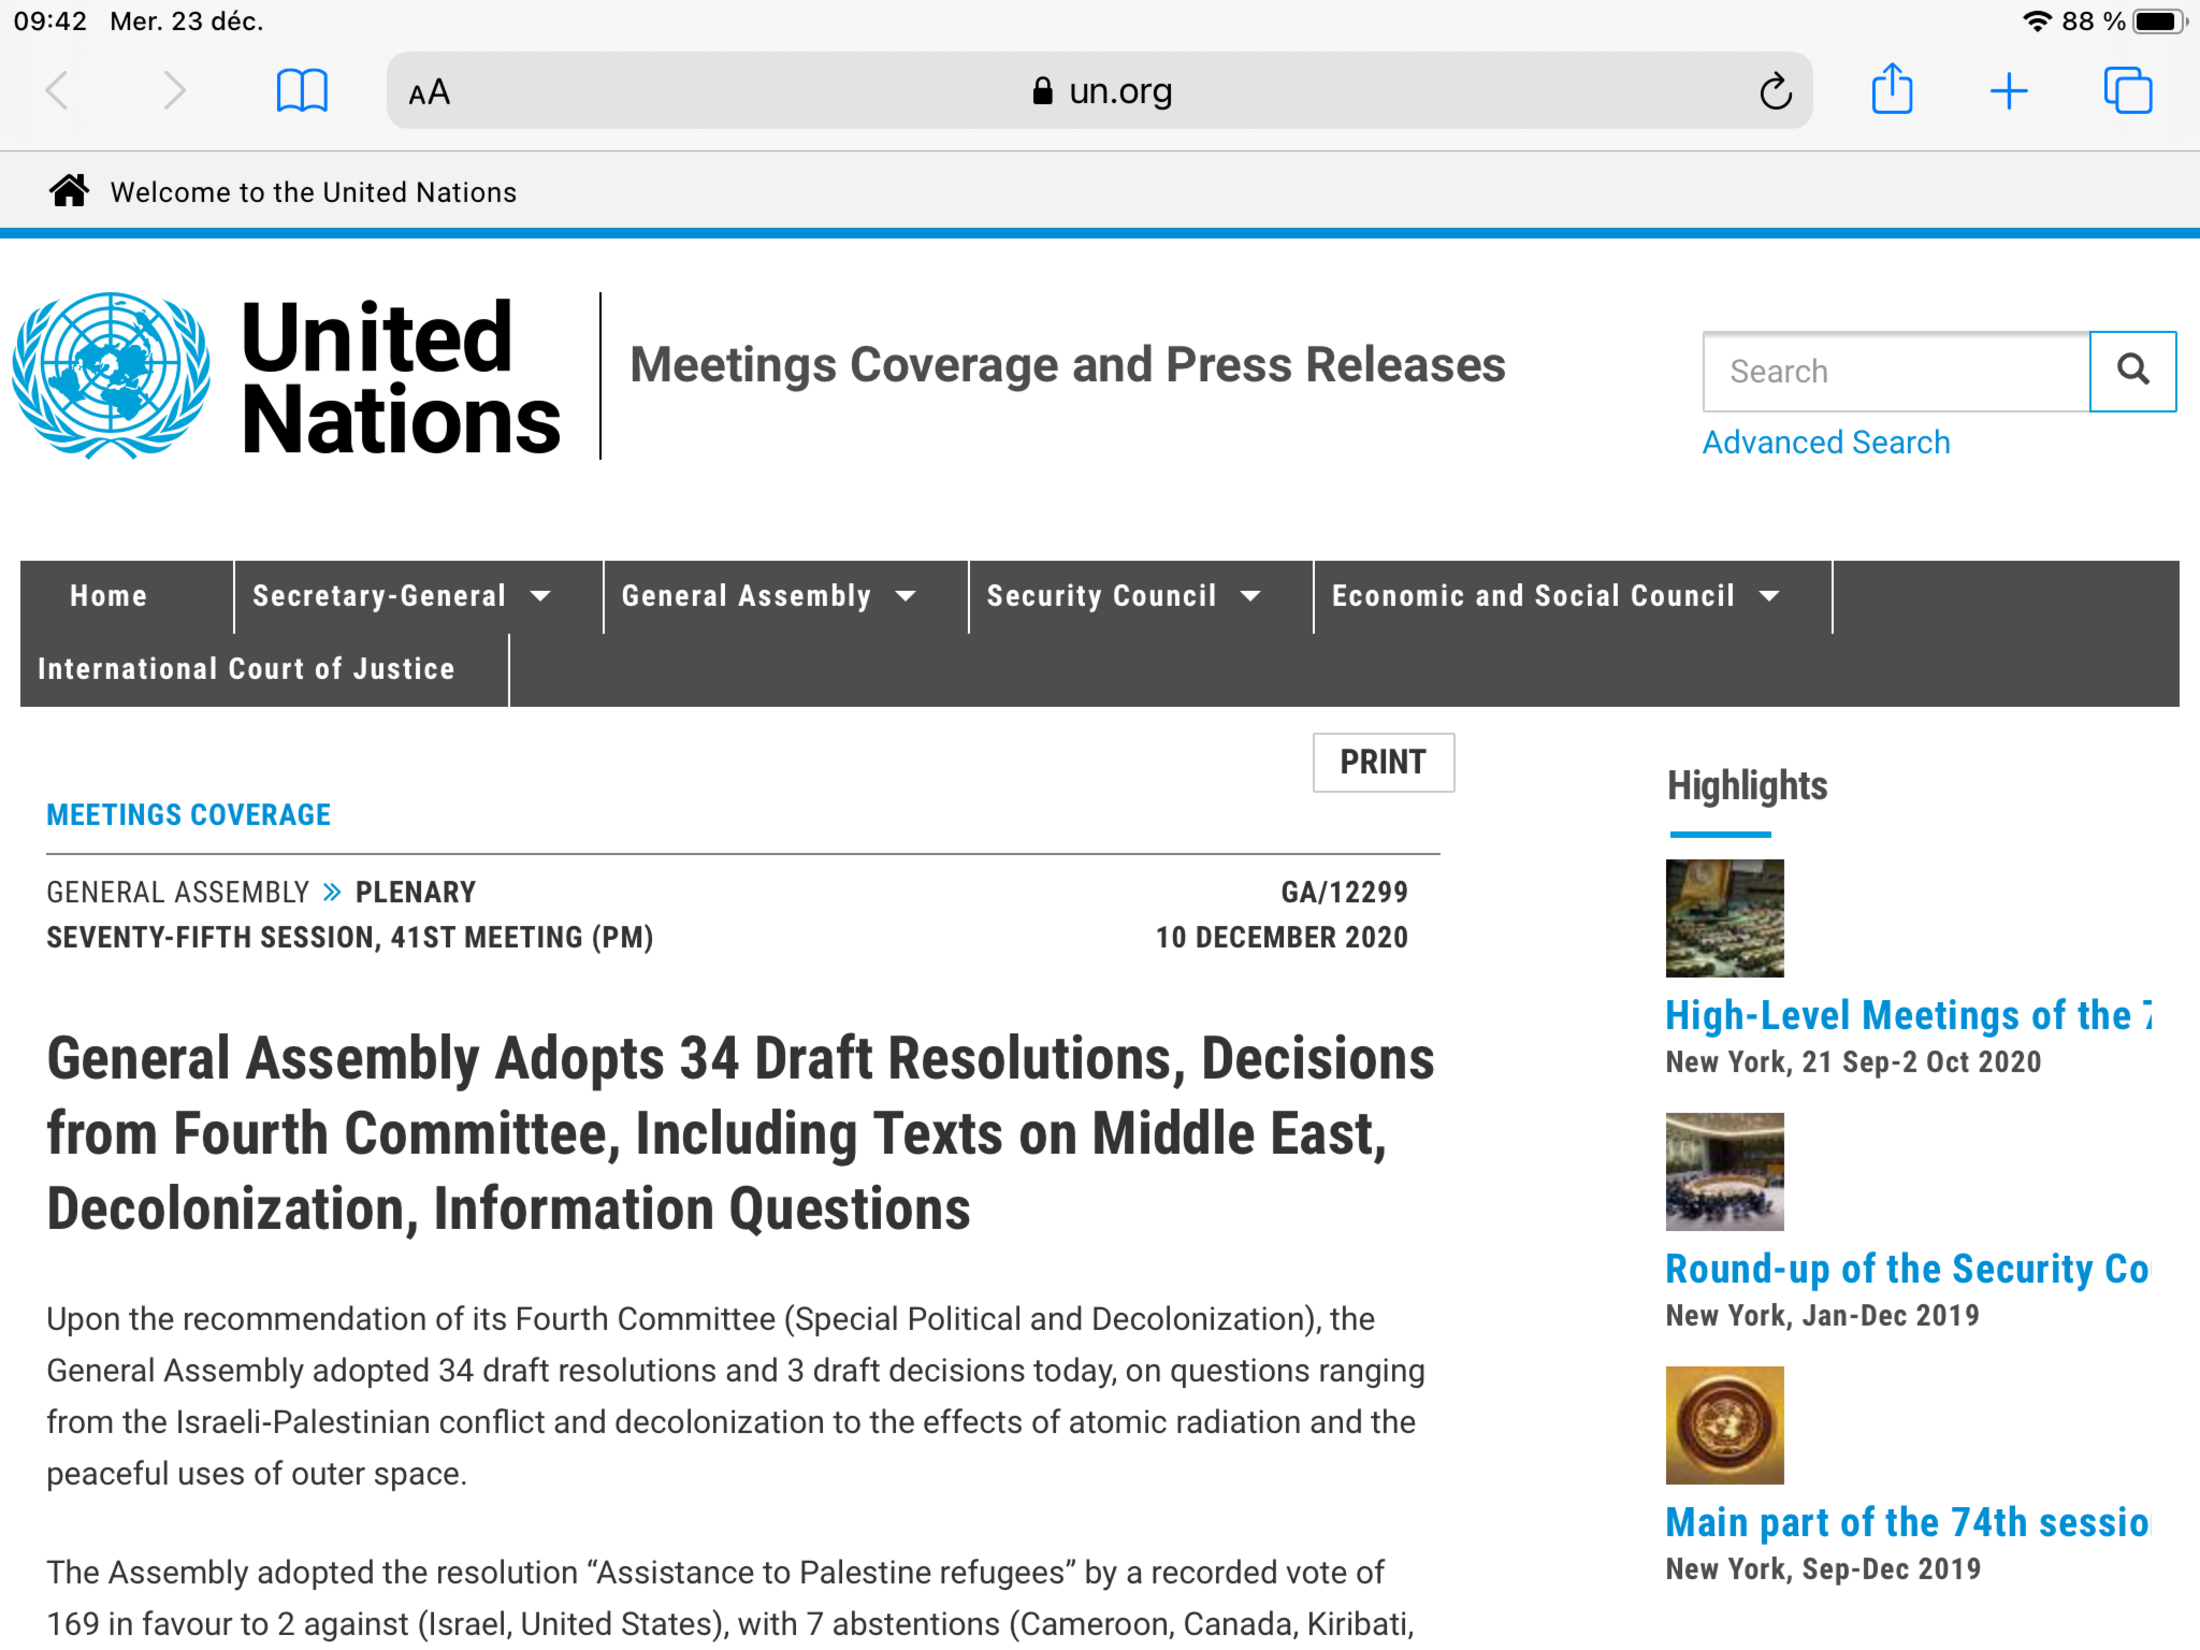Tap Safari's back arrow button
This screenshot has height=1650, width=2200.
coord(57,91)
